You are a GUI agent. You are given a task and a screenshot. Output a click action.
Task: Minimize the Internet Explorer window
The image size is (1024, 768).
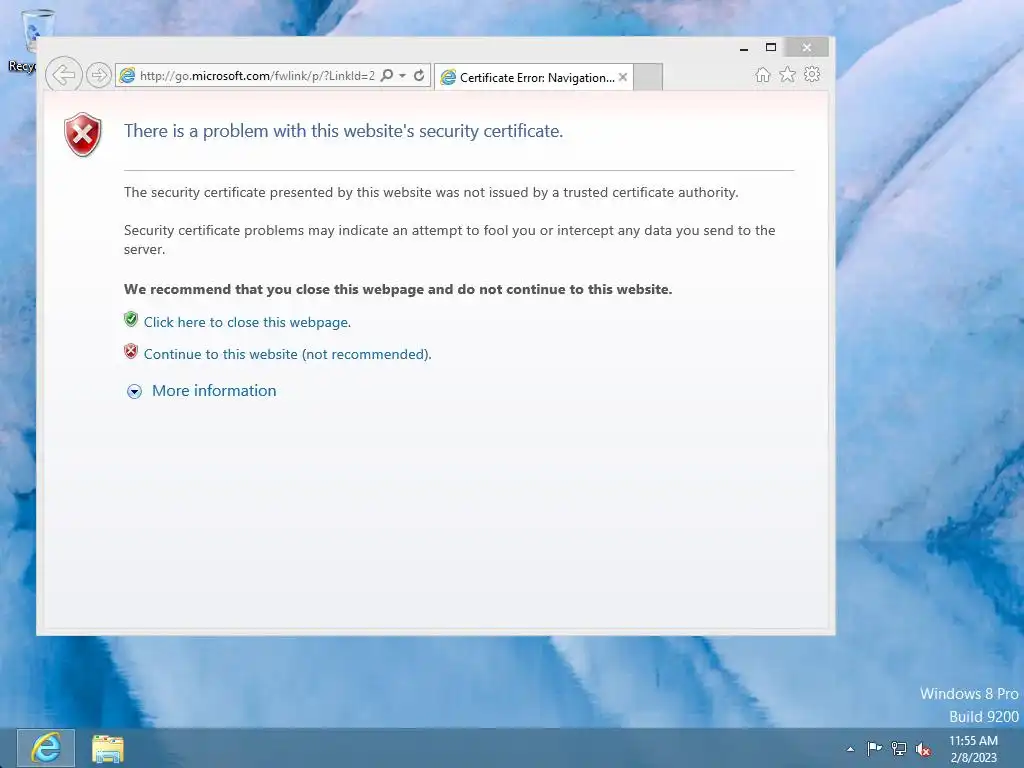tap(744, 48)
